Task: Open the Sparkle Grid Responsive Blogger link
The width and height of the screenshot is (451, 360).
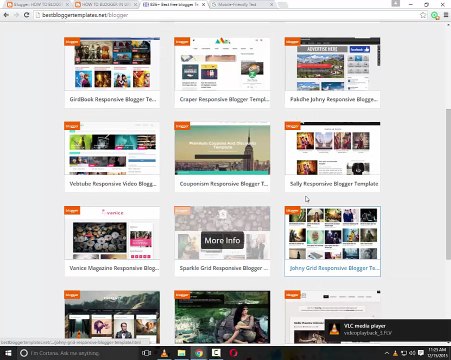Action: 224,268
